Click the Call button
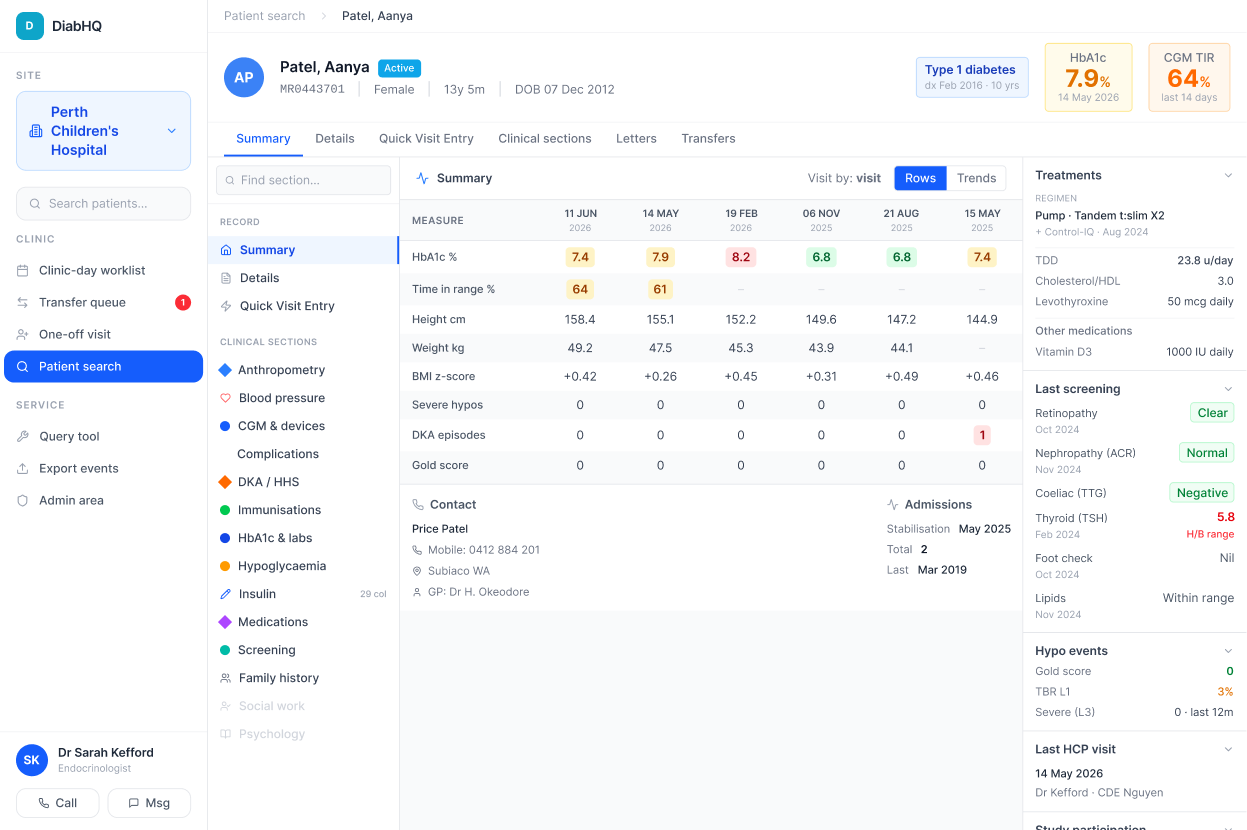 coord(58,803)
